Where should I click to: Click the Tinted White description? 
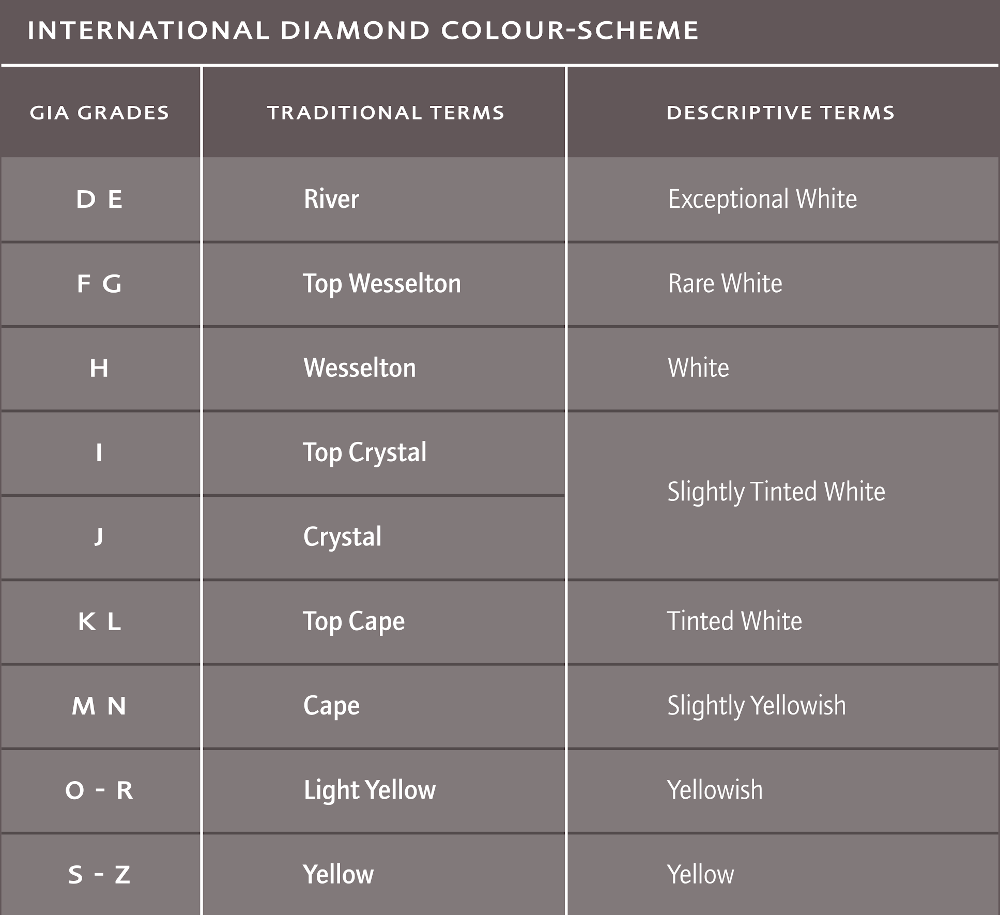click(735, 621)
